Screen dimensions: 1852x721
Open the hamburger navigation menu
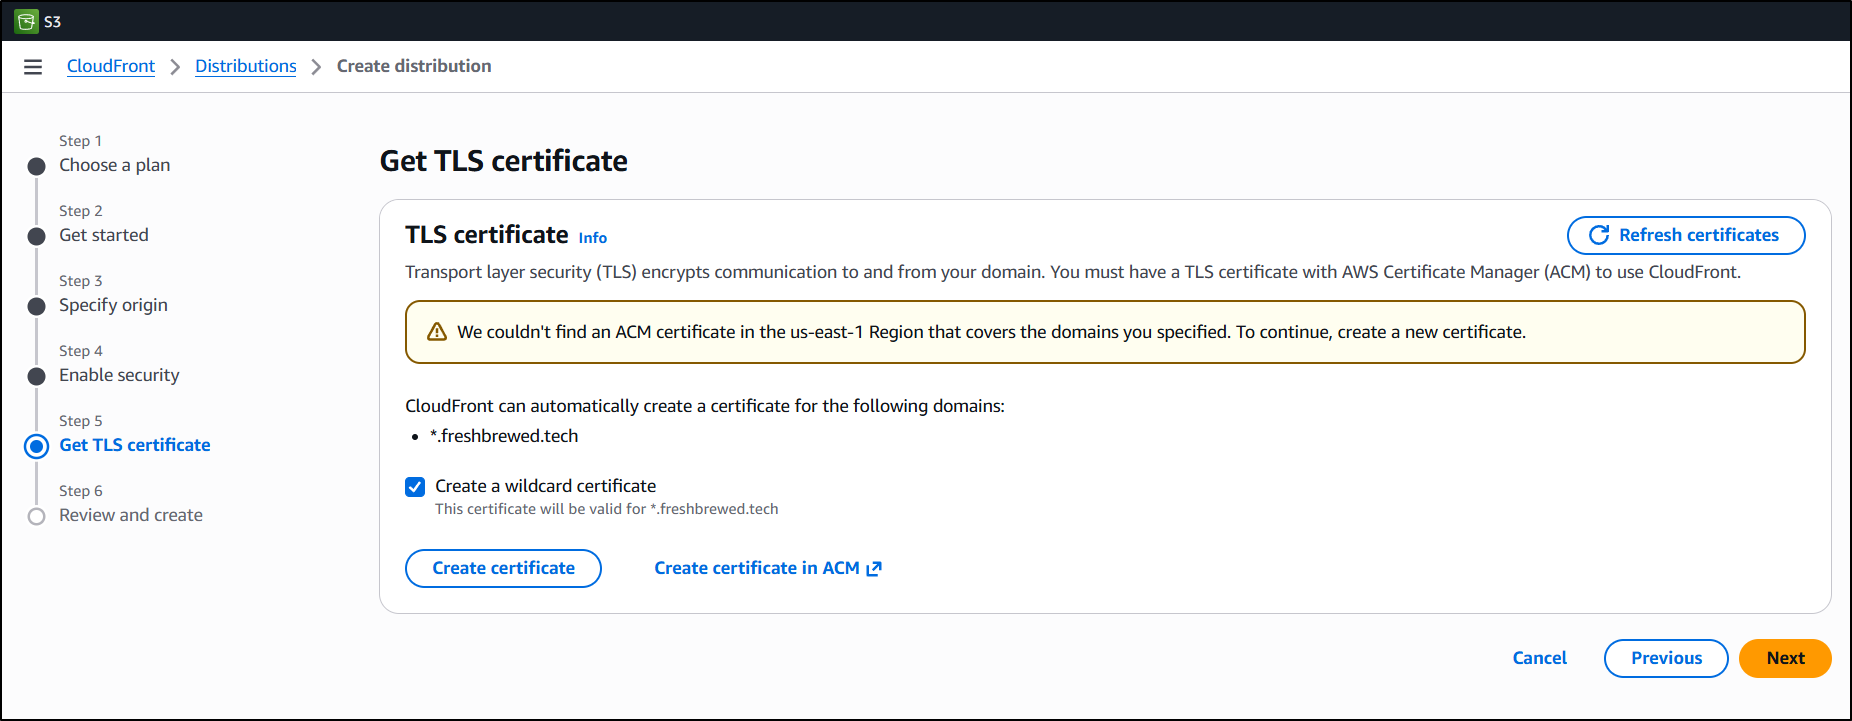point(33,67)
